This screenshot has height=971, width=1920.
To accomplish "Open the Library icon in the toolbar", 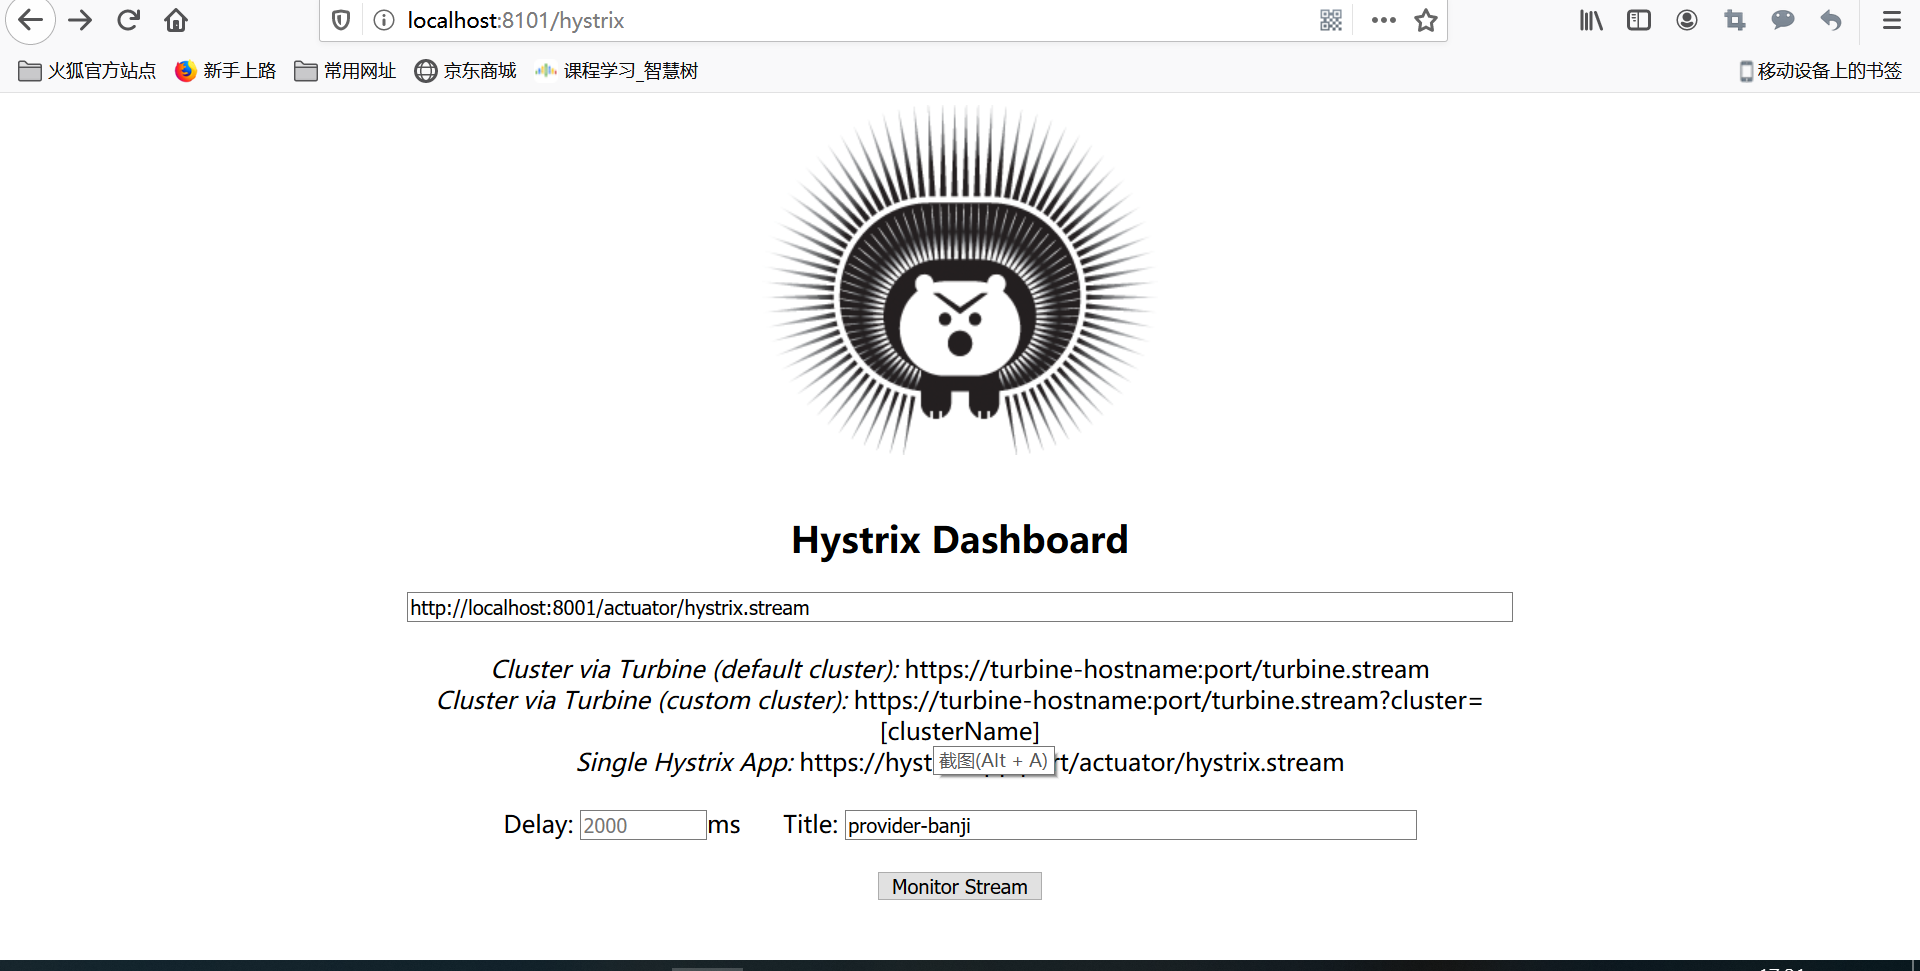I will click(1590, 20).
